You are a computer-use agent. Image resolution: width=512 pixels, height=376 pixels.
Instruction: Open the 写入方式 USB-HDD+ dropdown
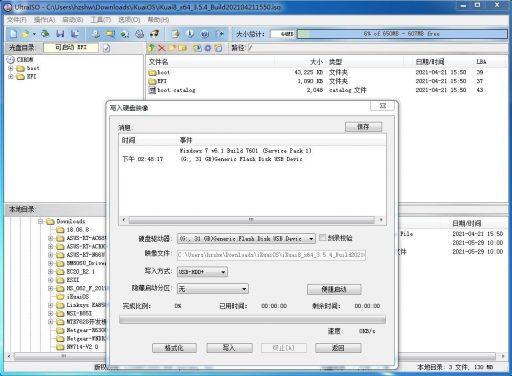(223, 272)
